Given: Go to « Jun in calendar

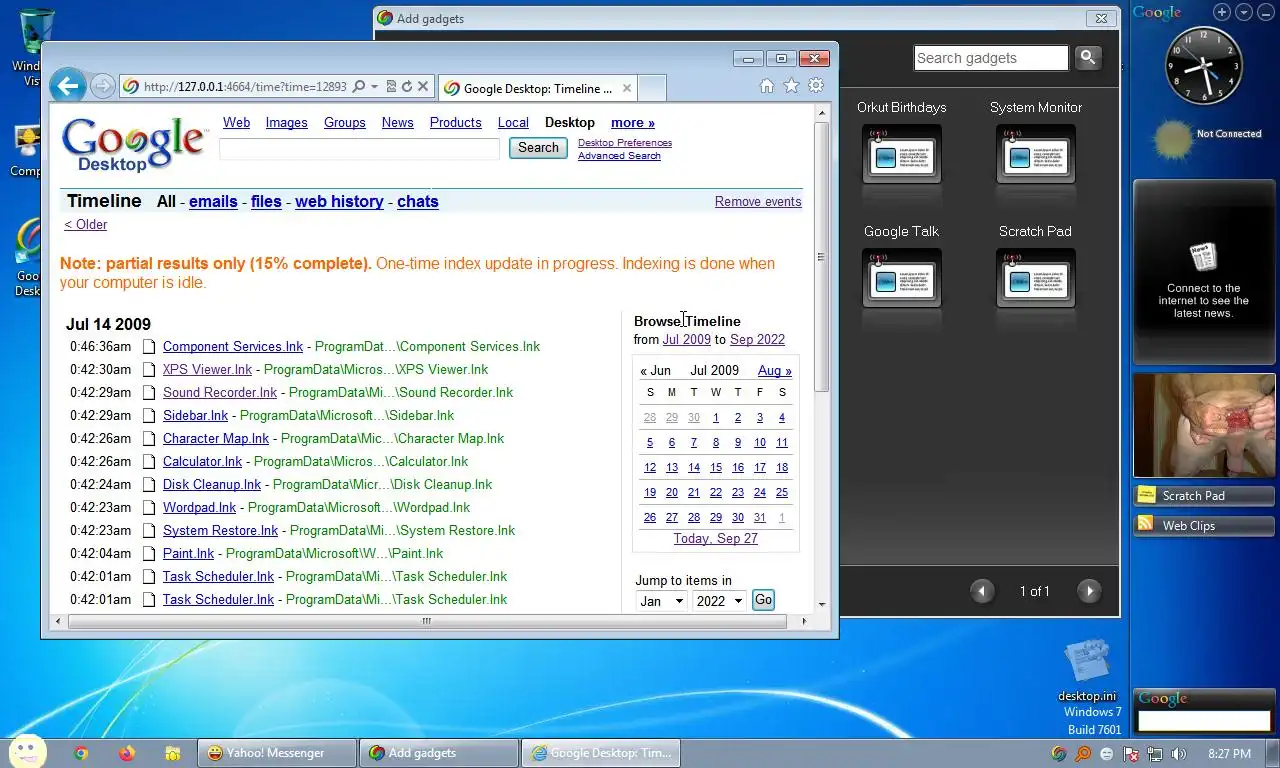Looking at the screenshot, I should 655,370.
